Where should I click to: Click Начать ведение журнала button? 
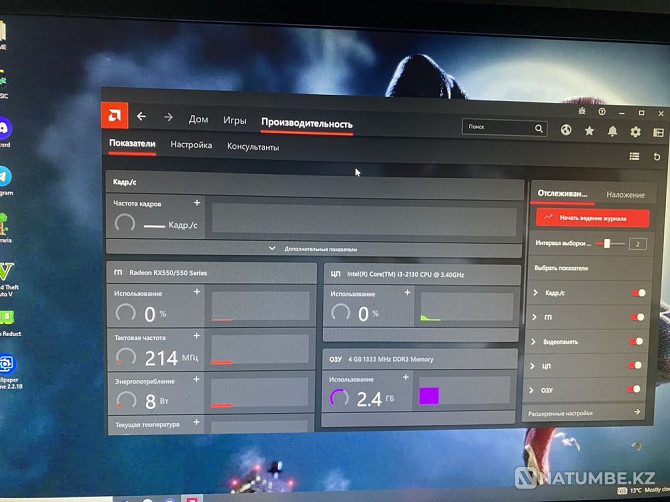click(593, 218)
